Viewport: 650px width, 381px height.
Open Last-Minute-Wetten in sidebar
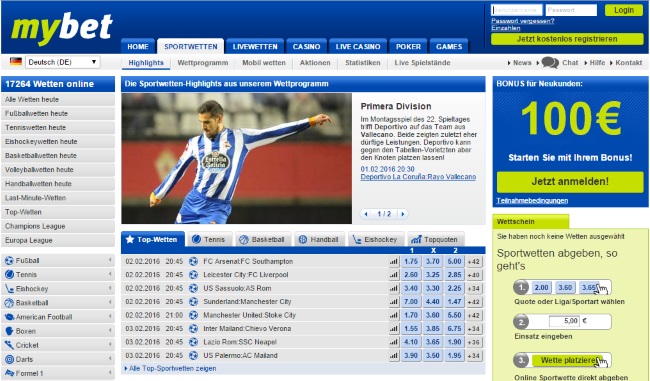(58, 198)
